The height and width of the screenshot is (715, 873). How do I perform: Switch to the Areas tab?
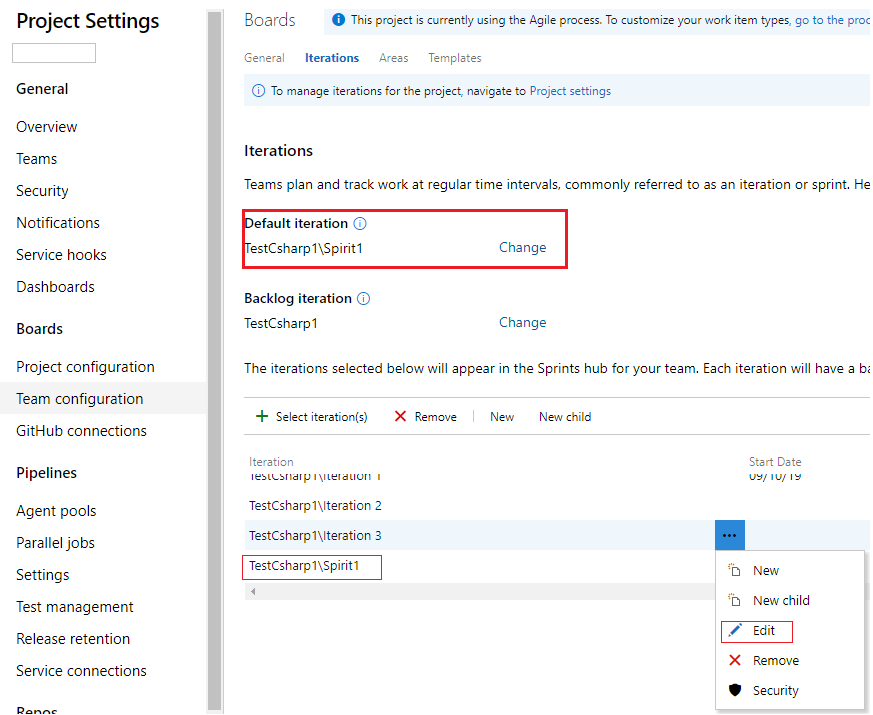point(394,58)
